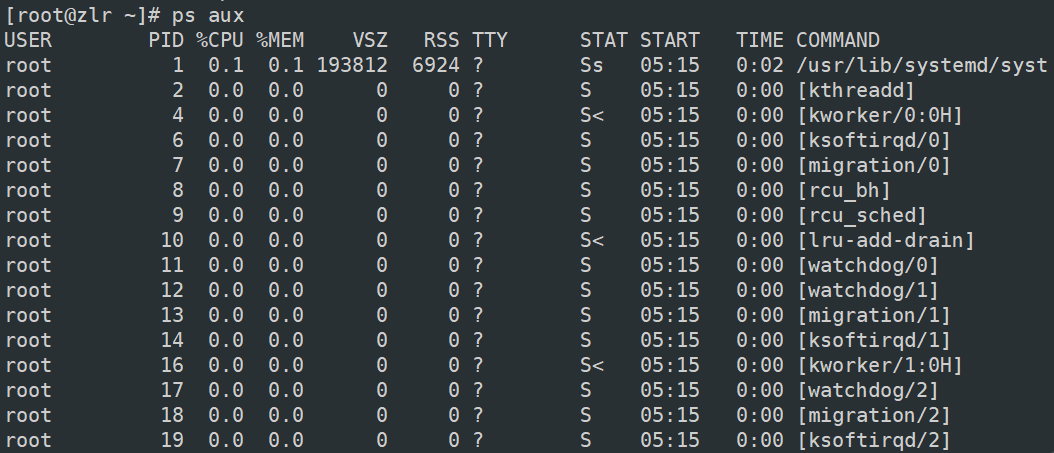This screenshot has width=1054, height=453.
Task: Click the [migration/0] process name
Action: click(874, 165)
